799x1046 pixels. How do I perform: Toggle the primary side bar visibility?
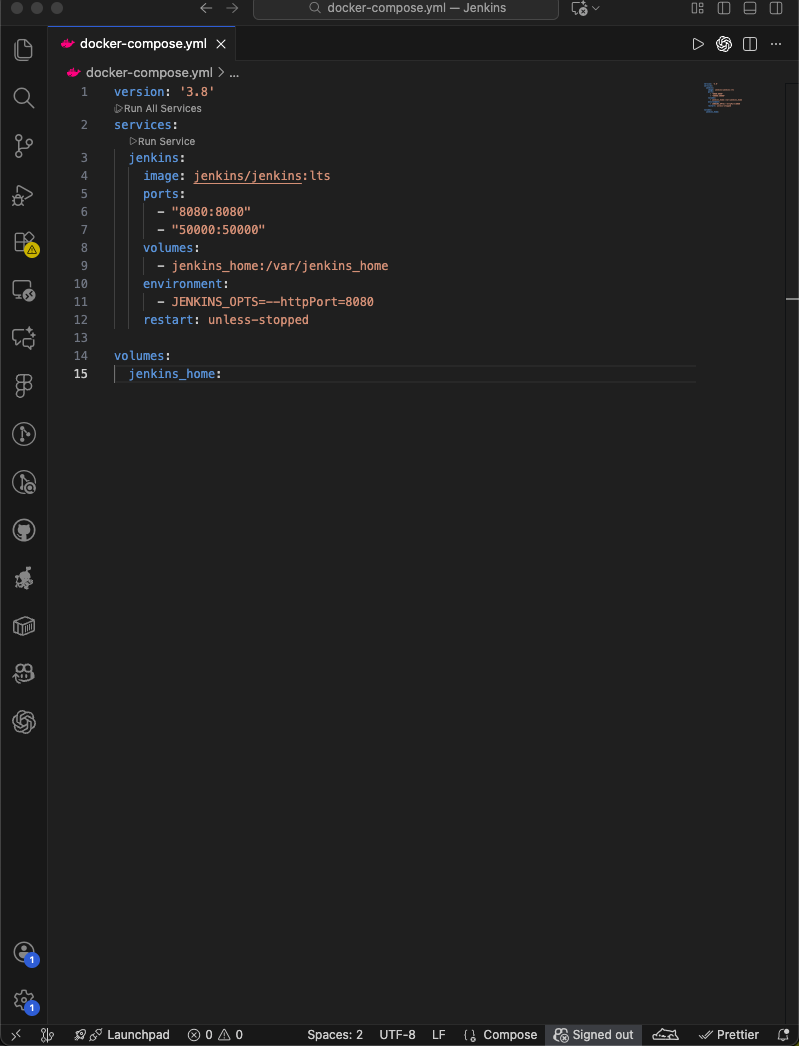(x=724, y=8)
